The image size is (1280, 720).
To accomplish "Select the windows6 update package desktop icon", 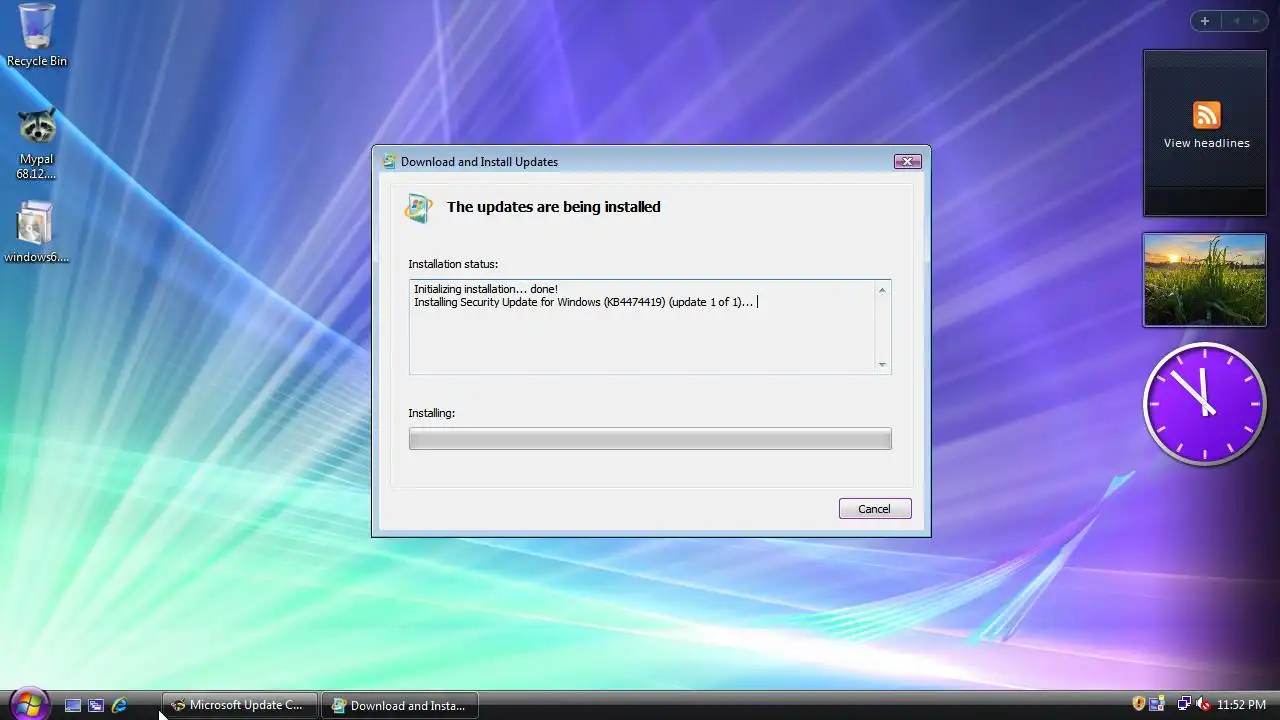I will pos(36,232).
